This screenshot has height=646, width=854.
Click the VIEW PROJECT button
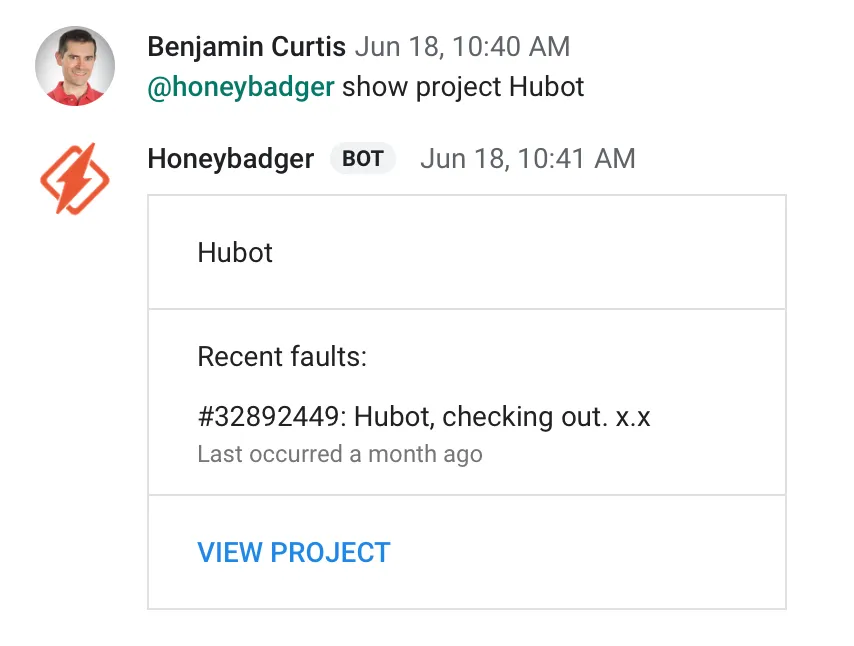pyautogui.click(x=293, y=552)
